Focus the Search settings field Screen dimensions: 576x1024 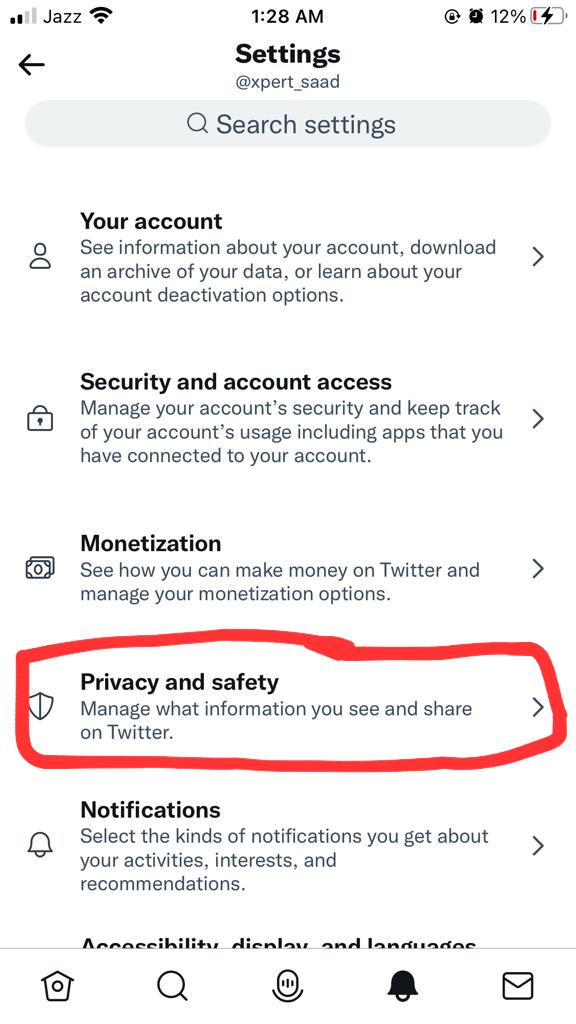coord(288,123)
